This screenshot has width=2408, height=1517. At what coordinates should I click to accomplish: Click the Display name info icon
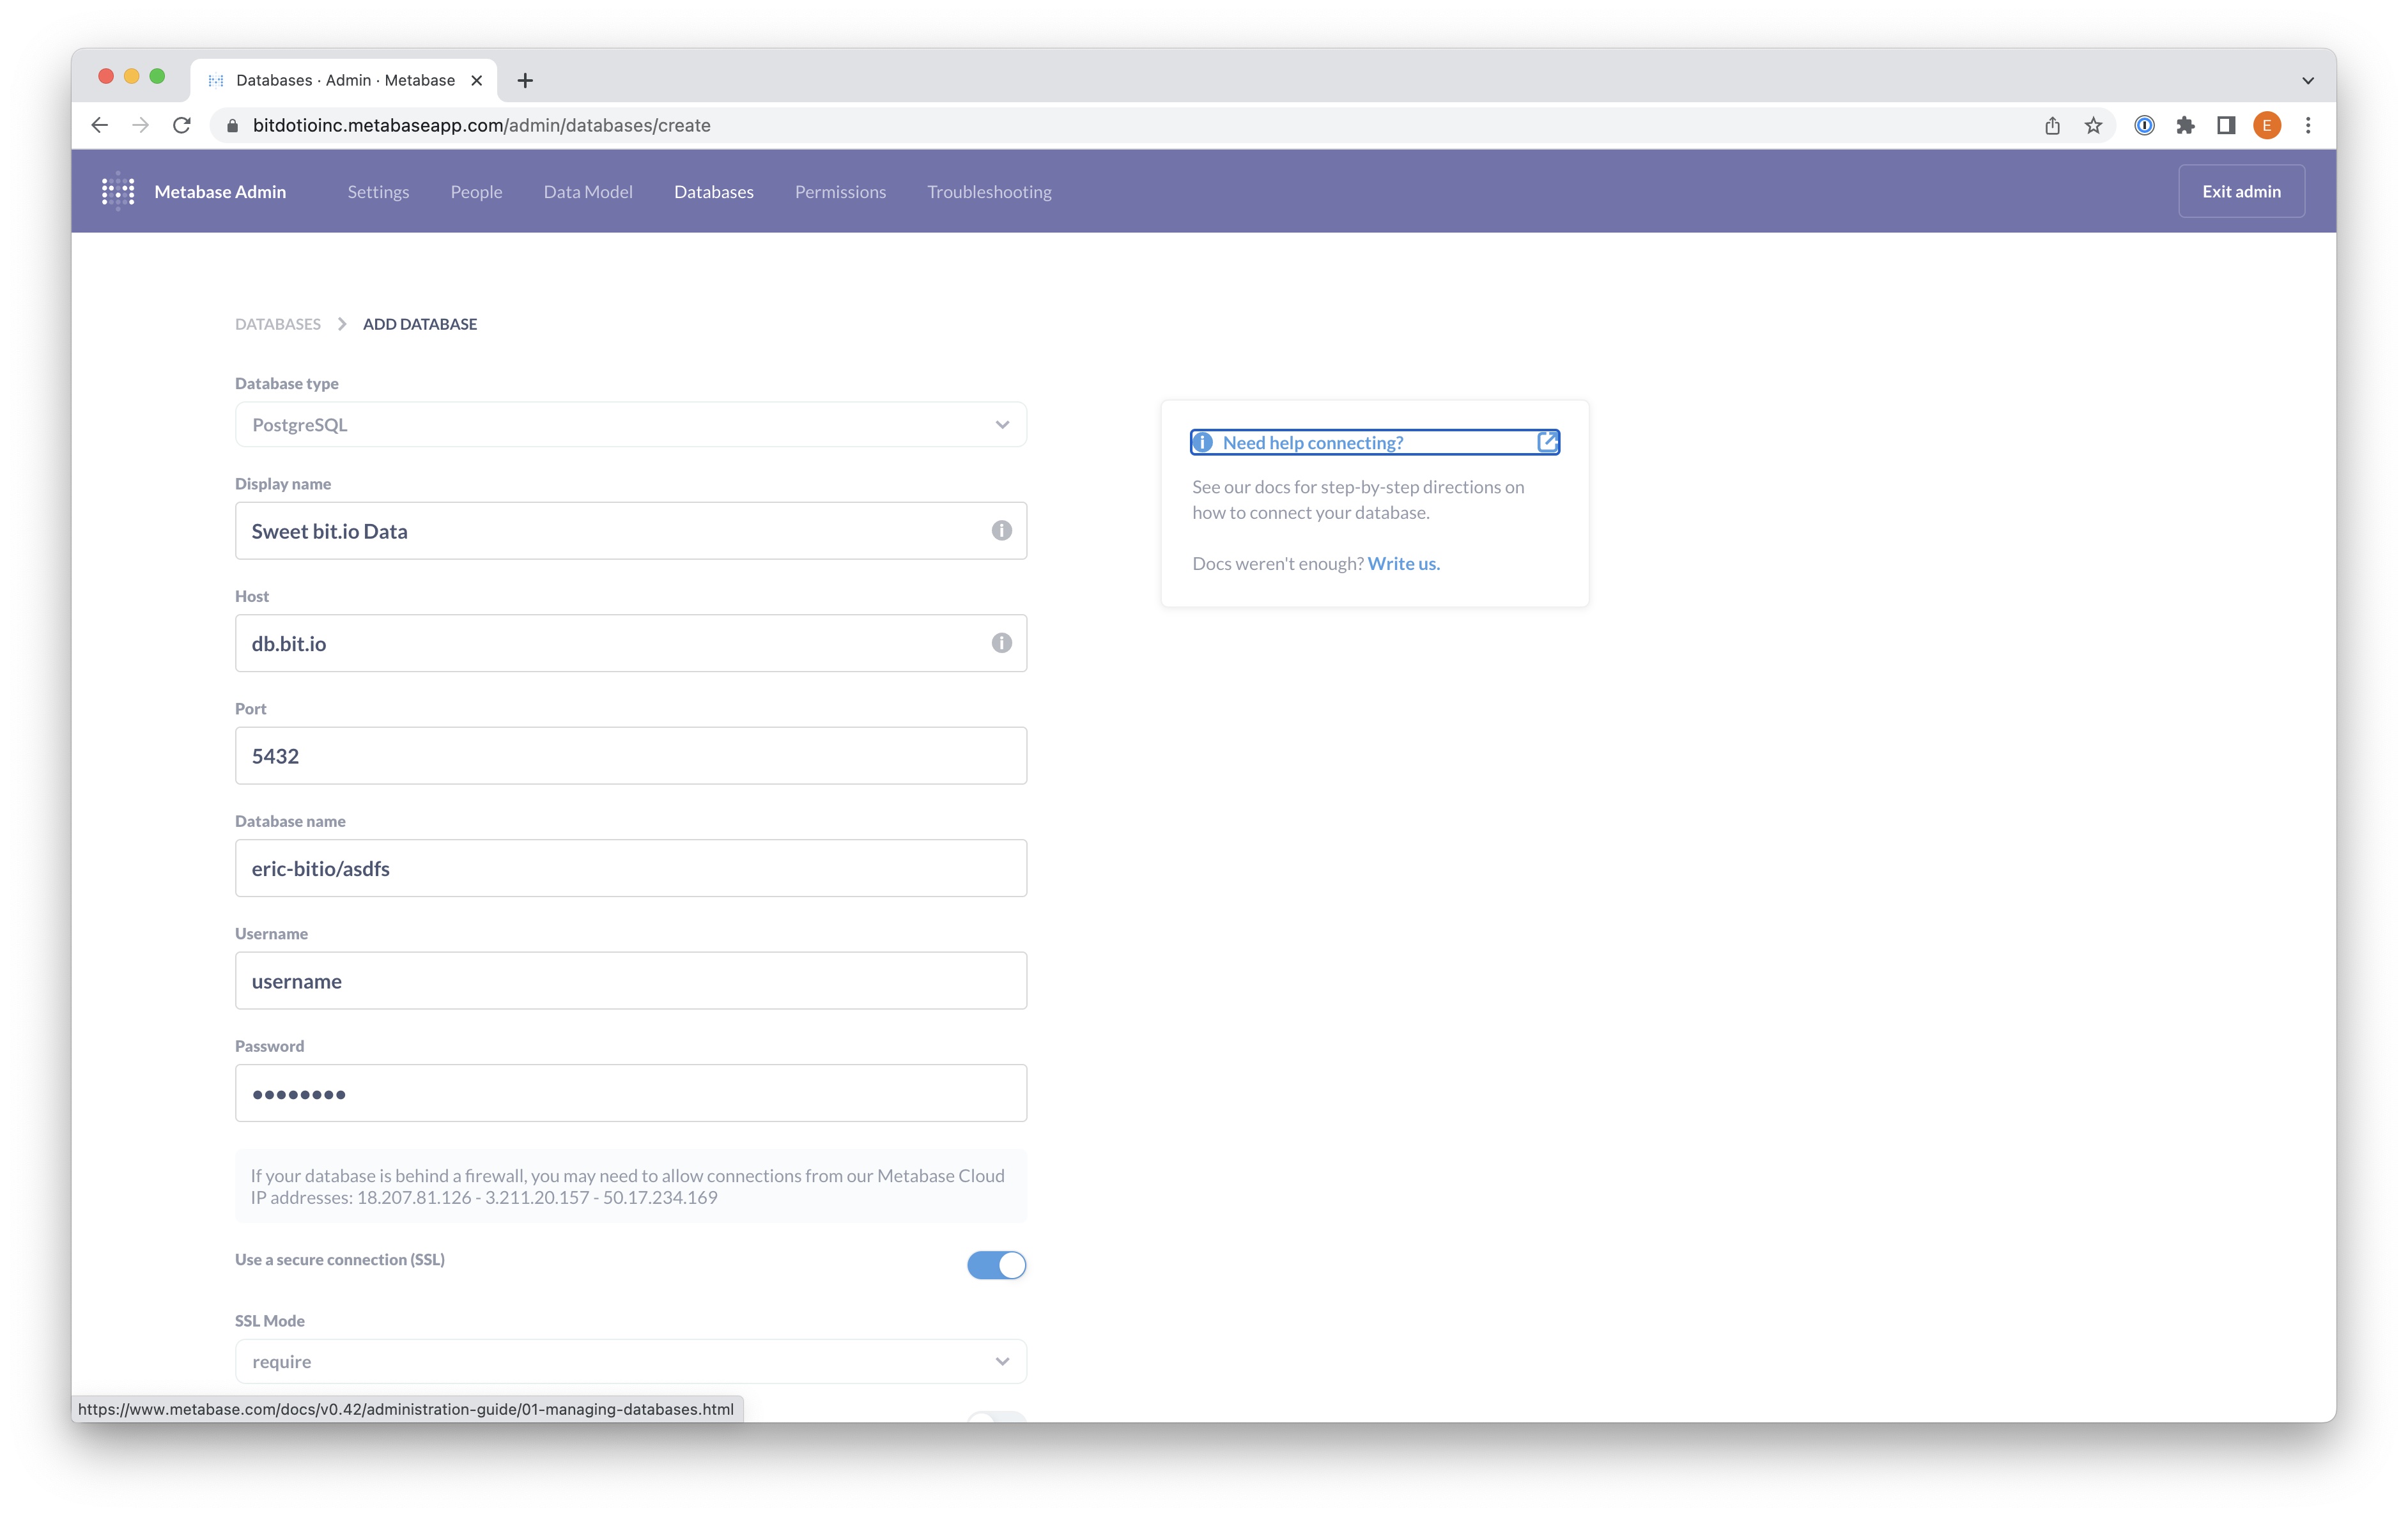[1001, 531]
